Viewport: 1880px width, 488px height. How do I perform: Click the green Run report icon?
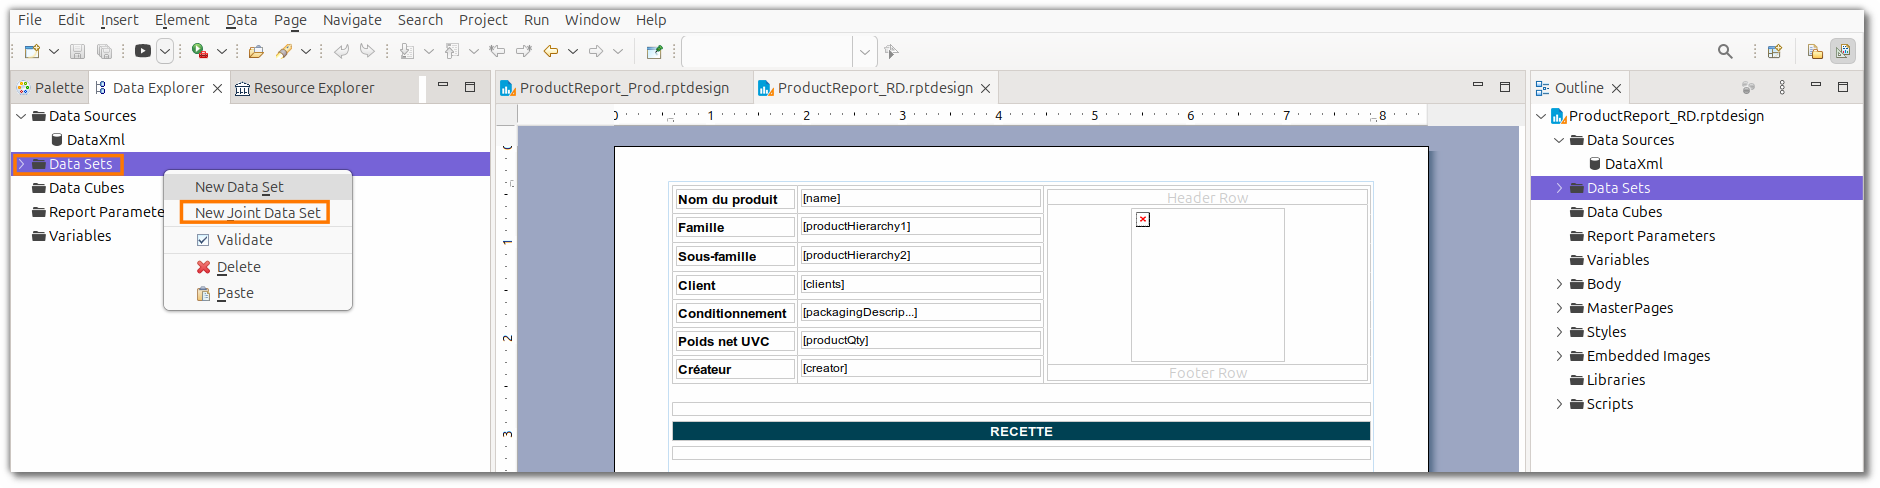[200, 51]
